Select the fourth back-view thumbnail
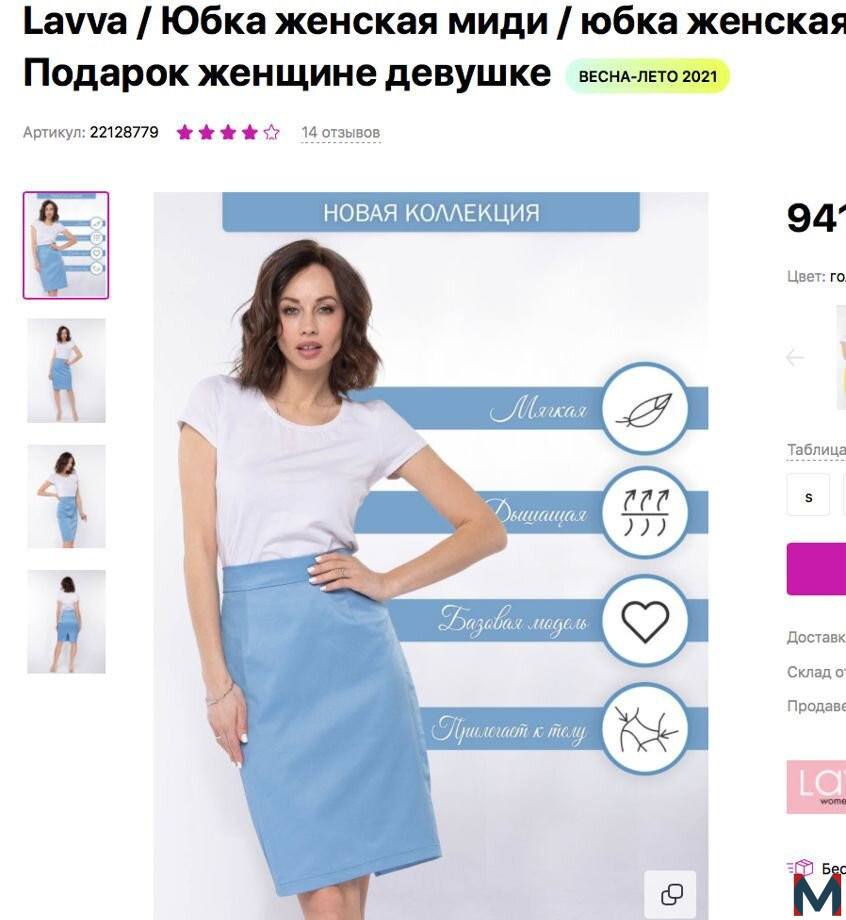 pyautogui.click(x=66, y=621)
